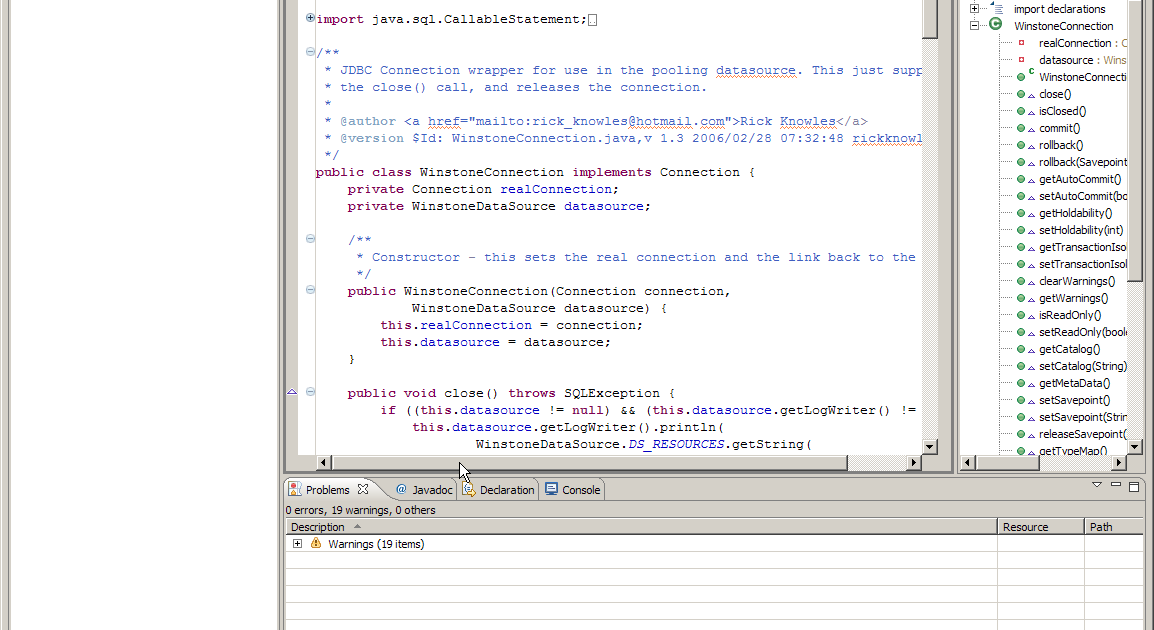This screenshot has width=1154, height=630.
Task: Expand the folded import java.sql.CallableStatement block
Action: 310,18
